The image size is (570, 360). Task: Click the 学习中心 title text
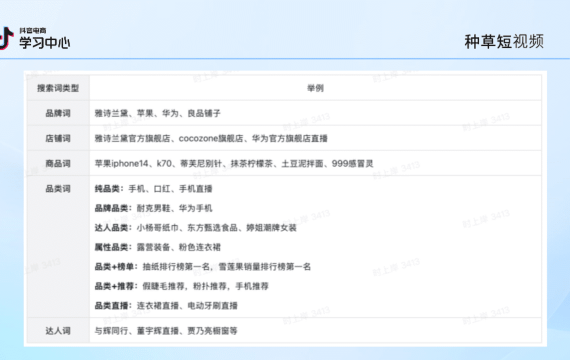(x=45, y=43)
